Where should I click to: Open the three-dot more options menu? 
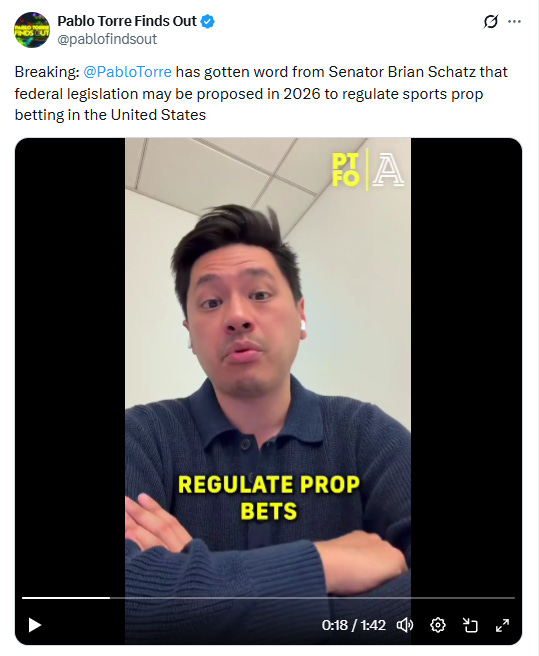coord(514,21)
